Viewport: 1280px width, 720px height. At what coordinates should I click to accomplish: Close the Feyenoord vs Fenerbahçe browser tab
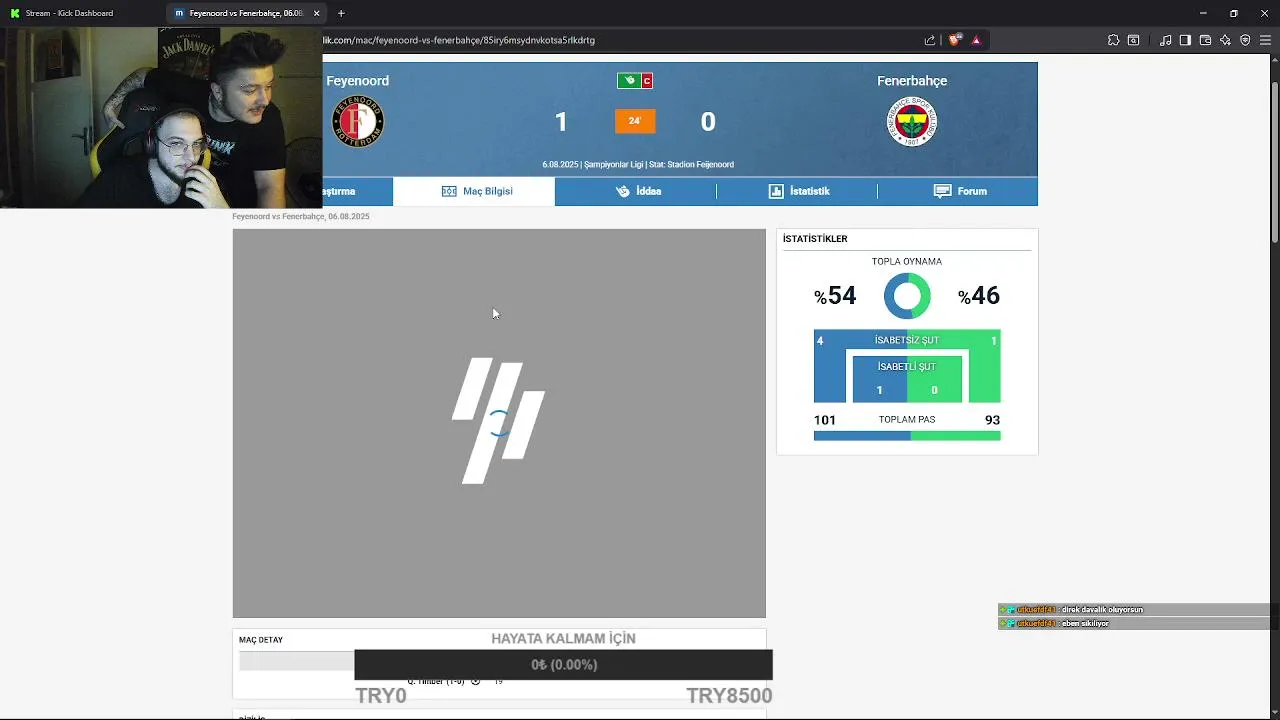coord(317,13)
